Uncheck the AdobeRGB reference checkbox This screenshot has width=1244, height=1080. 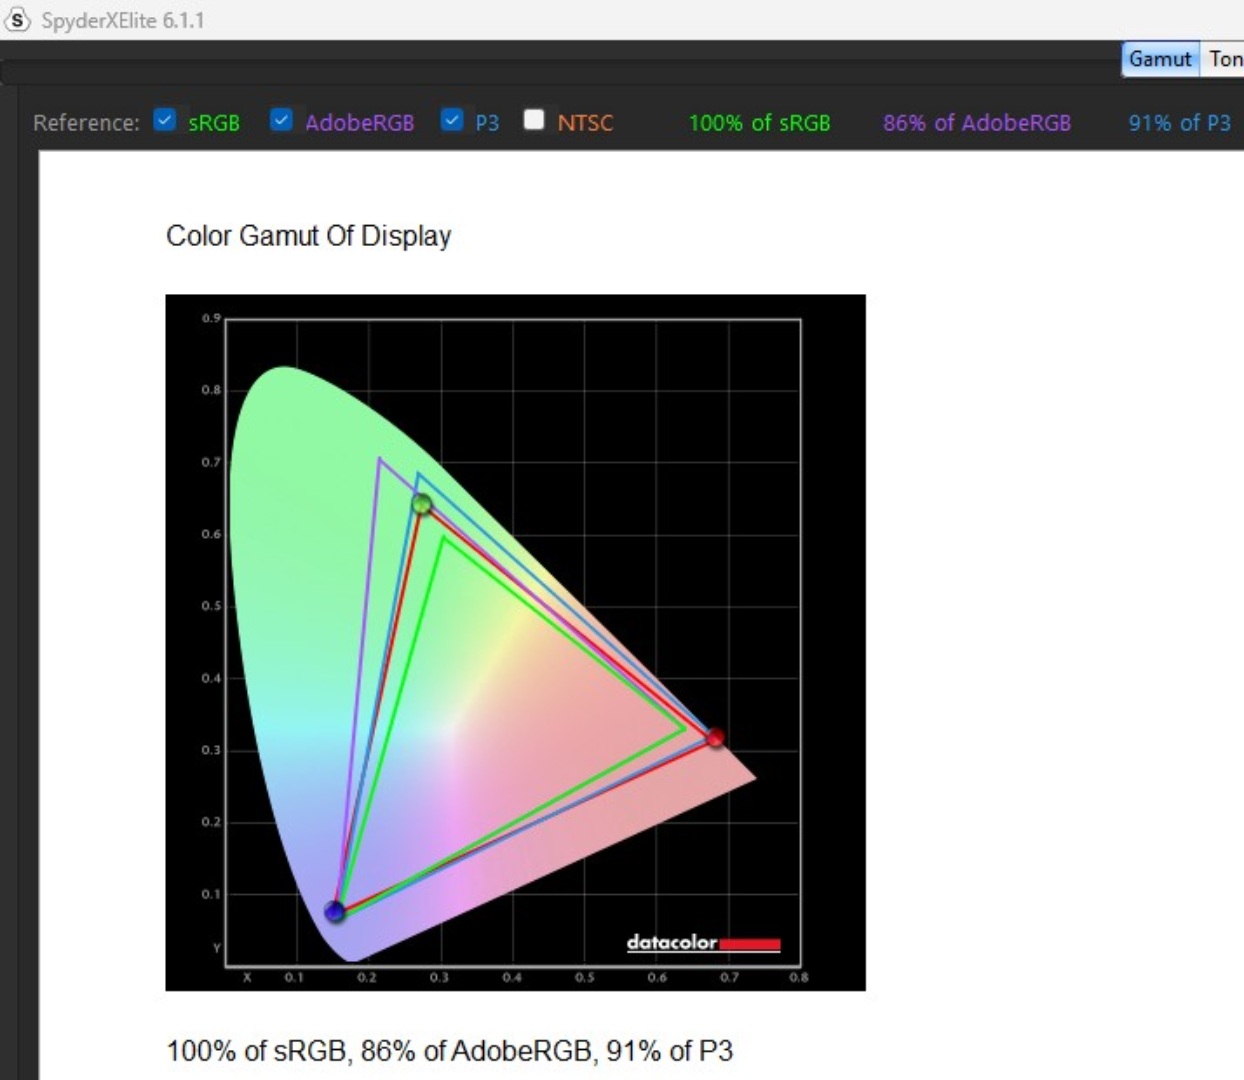coord(281,120)
